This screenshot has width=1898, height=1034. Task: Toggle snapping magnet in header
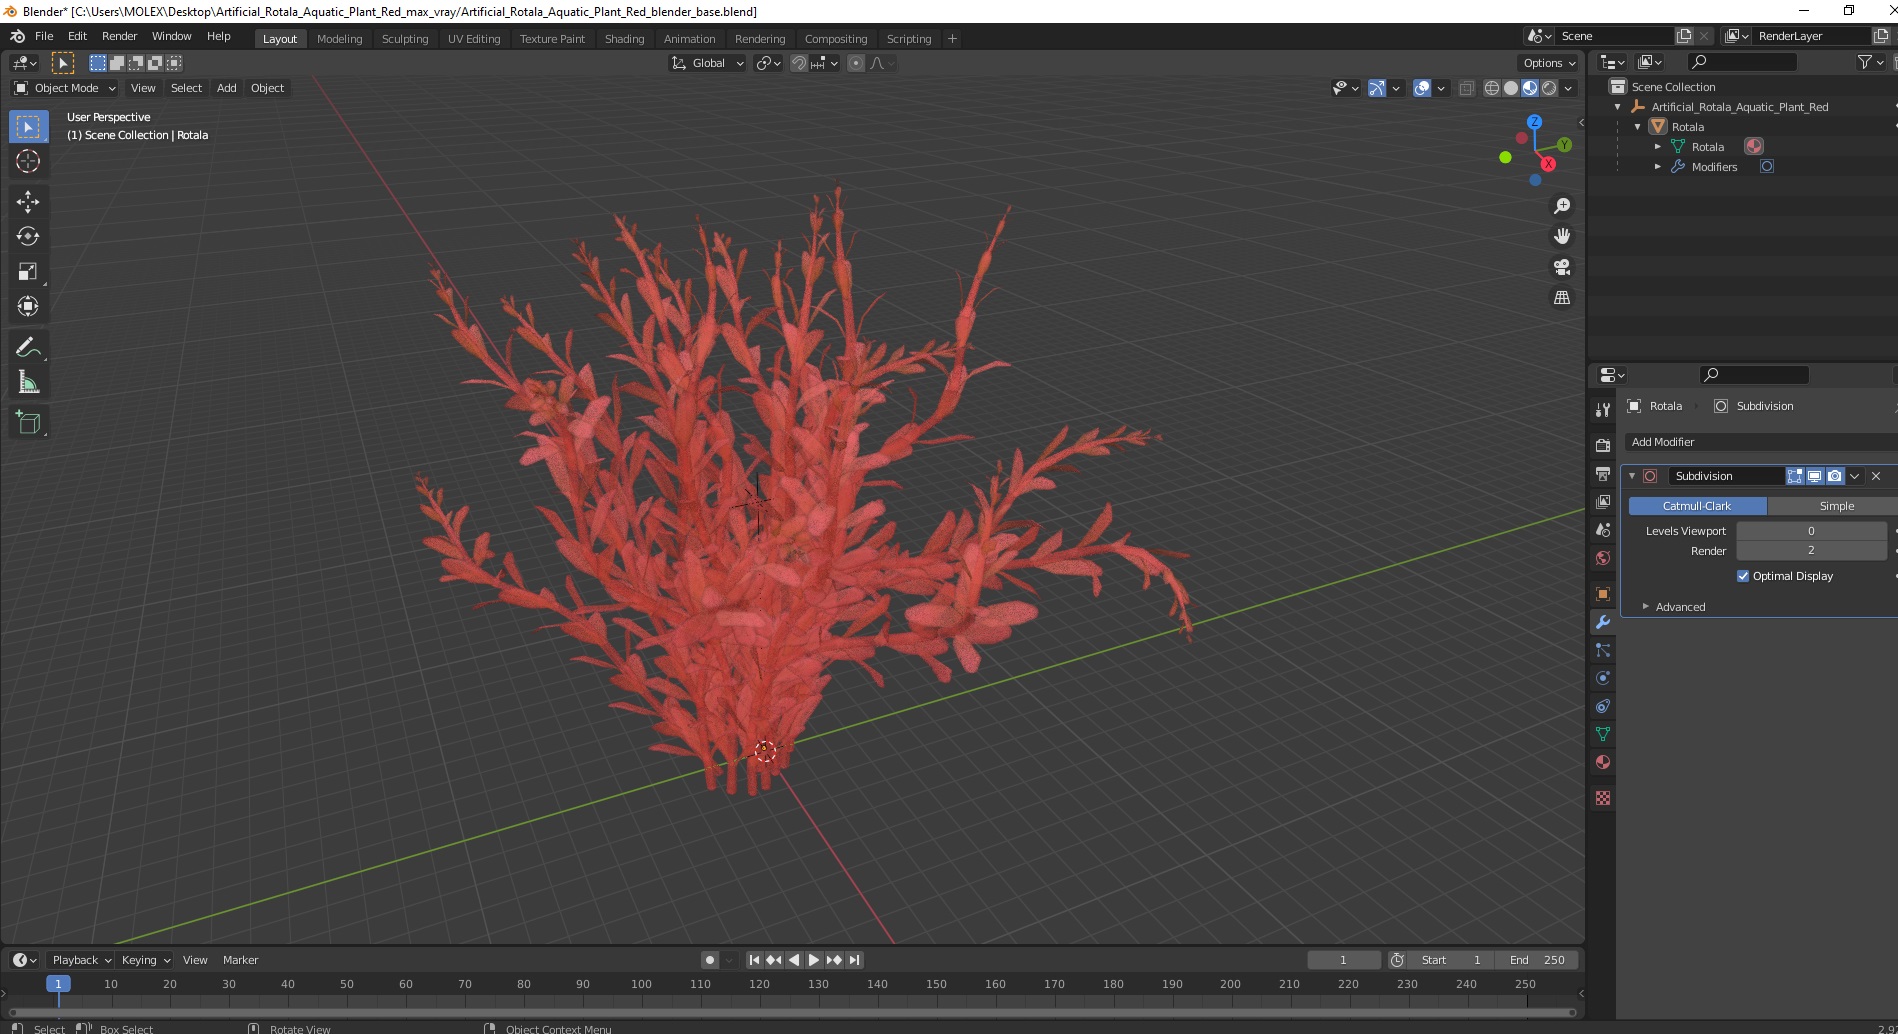pyautogui.click(x=799, y=63)
